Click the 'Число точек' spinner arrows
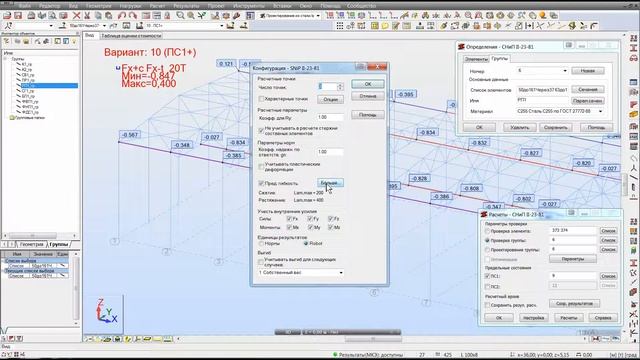Viewport: 640px width, 360px height. tap(340, 87)
